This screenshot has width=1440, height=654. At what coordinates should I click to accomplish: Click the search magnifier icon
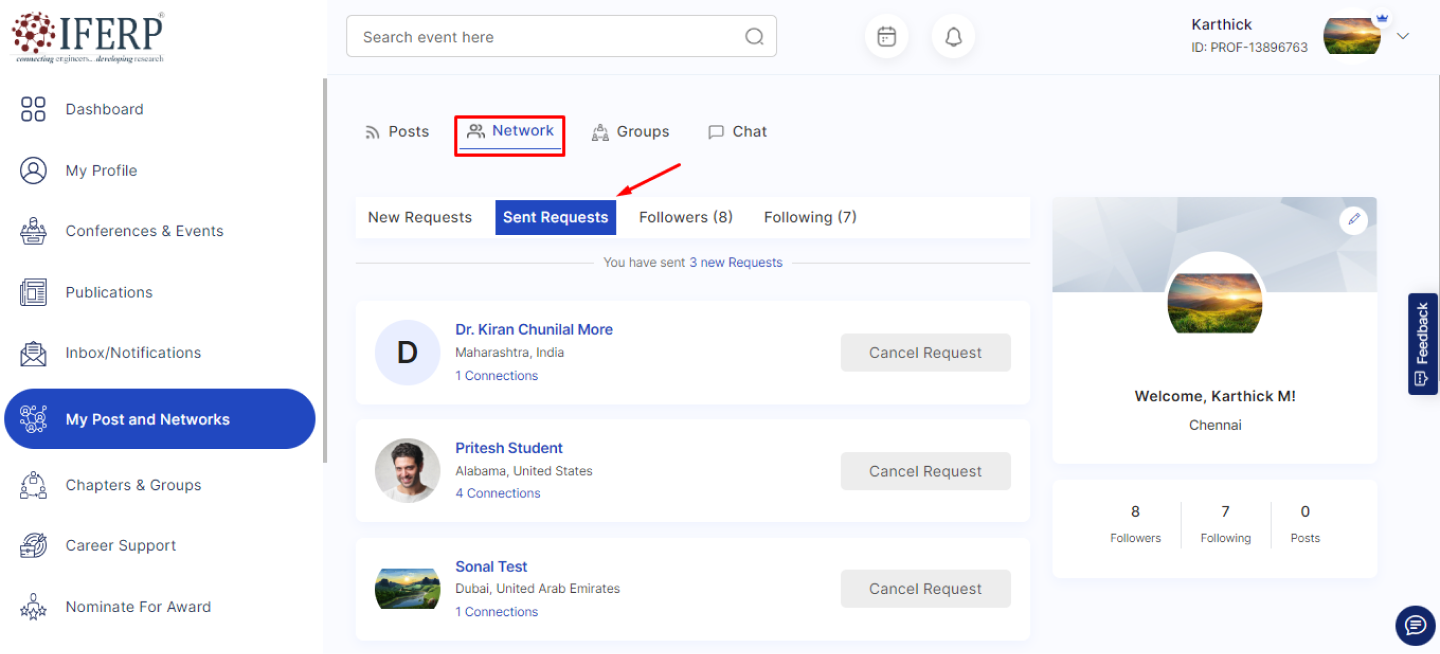[x=754, y=37]
